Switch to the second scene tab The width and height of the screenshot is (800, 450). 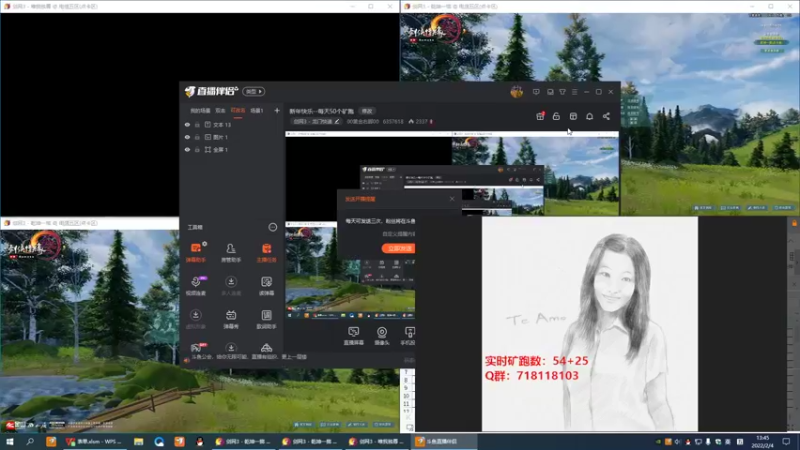[x=220, y=110]
